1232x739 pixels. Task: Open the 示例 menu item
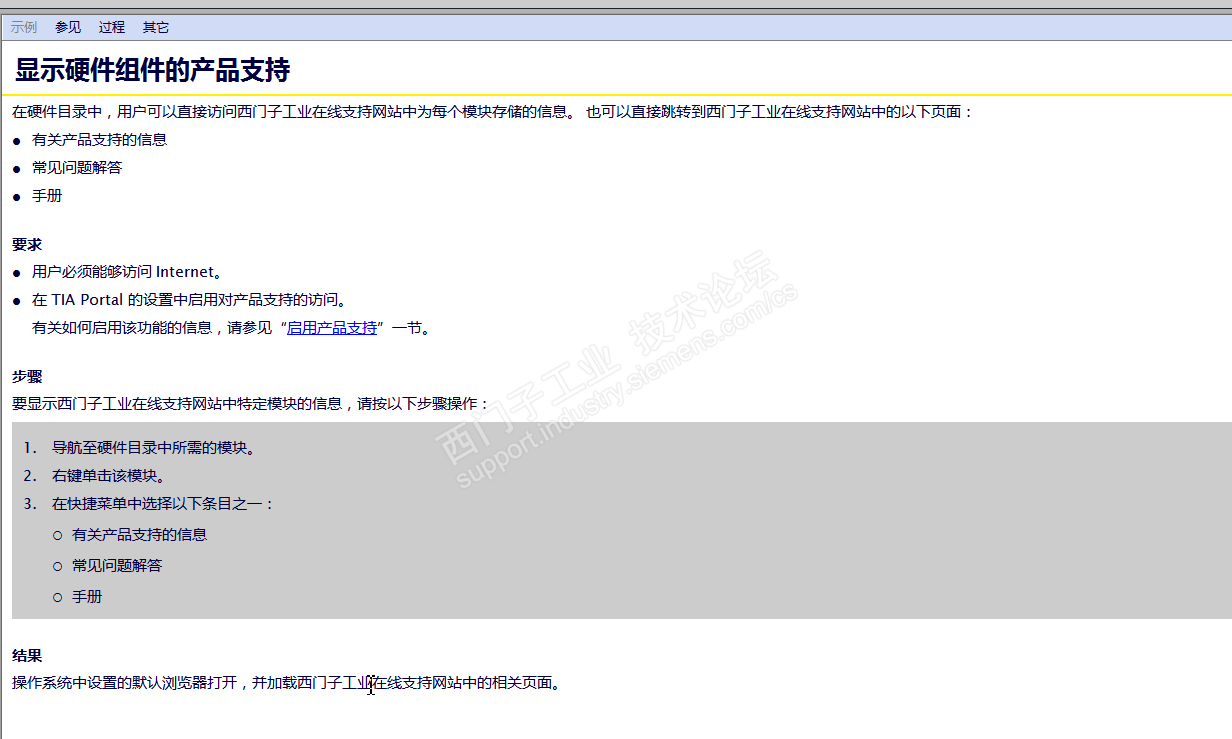(24, 28)
